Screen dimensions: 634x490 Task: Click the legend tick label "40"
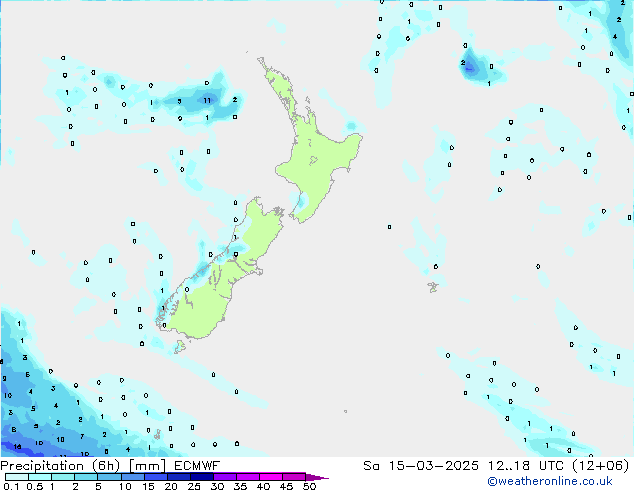tap(263, 486)
